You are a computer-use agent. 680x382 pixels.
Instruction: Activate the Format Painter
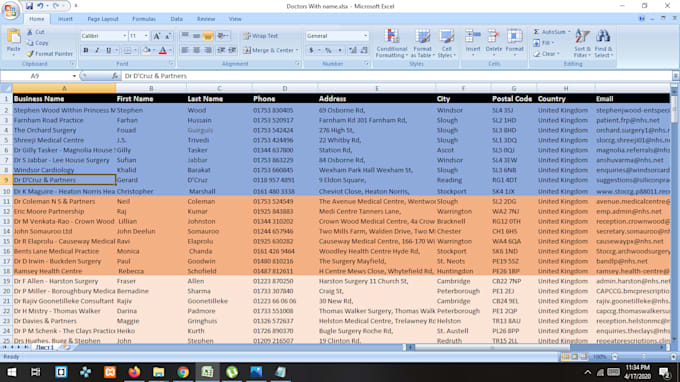(x=49, y=54)
